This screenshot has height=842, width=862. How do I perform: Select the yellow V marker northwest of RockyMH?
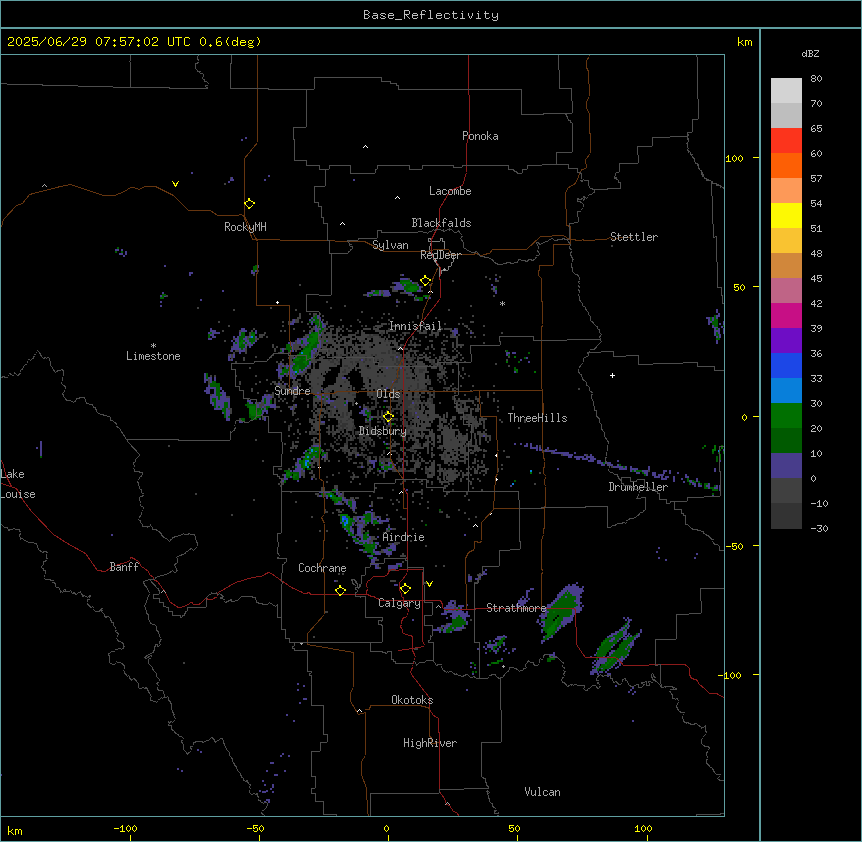pyautogui.click(x=175, y=184)
